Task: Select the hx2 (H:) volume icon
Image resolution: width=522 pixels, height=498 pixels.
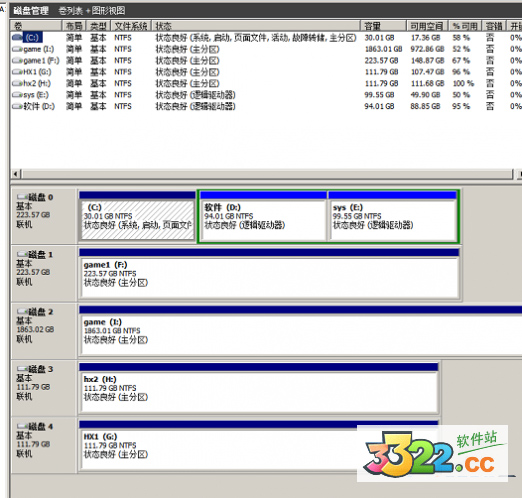Action: coord(17,83)
